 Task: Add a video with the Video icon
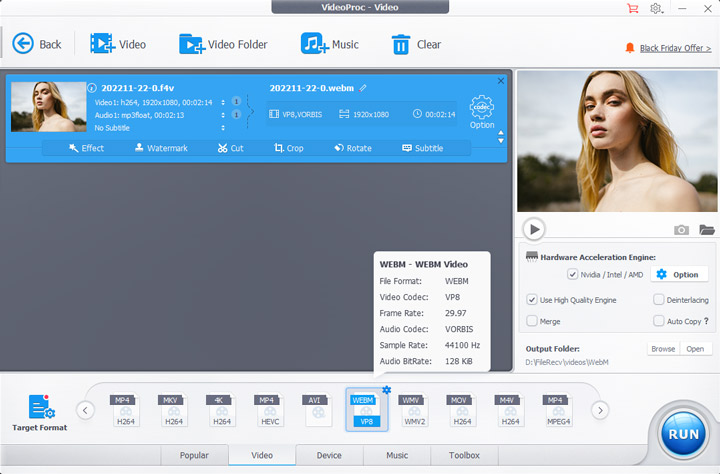tap(102, 44)
